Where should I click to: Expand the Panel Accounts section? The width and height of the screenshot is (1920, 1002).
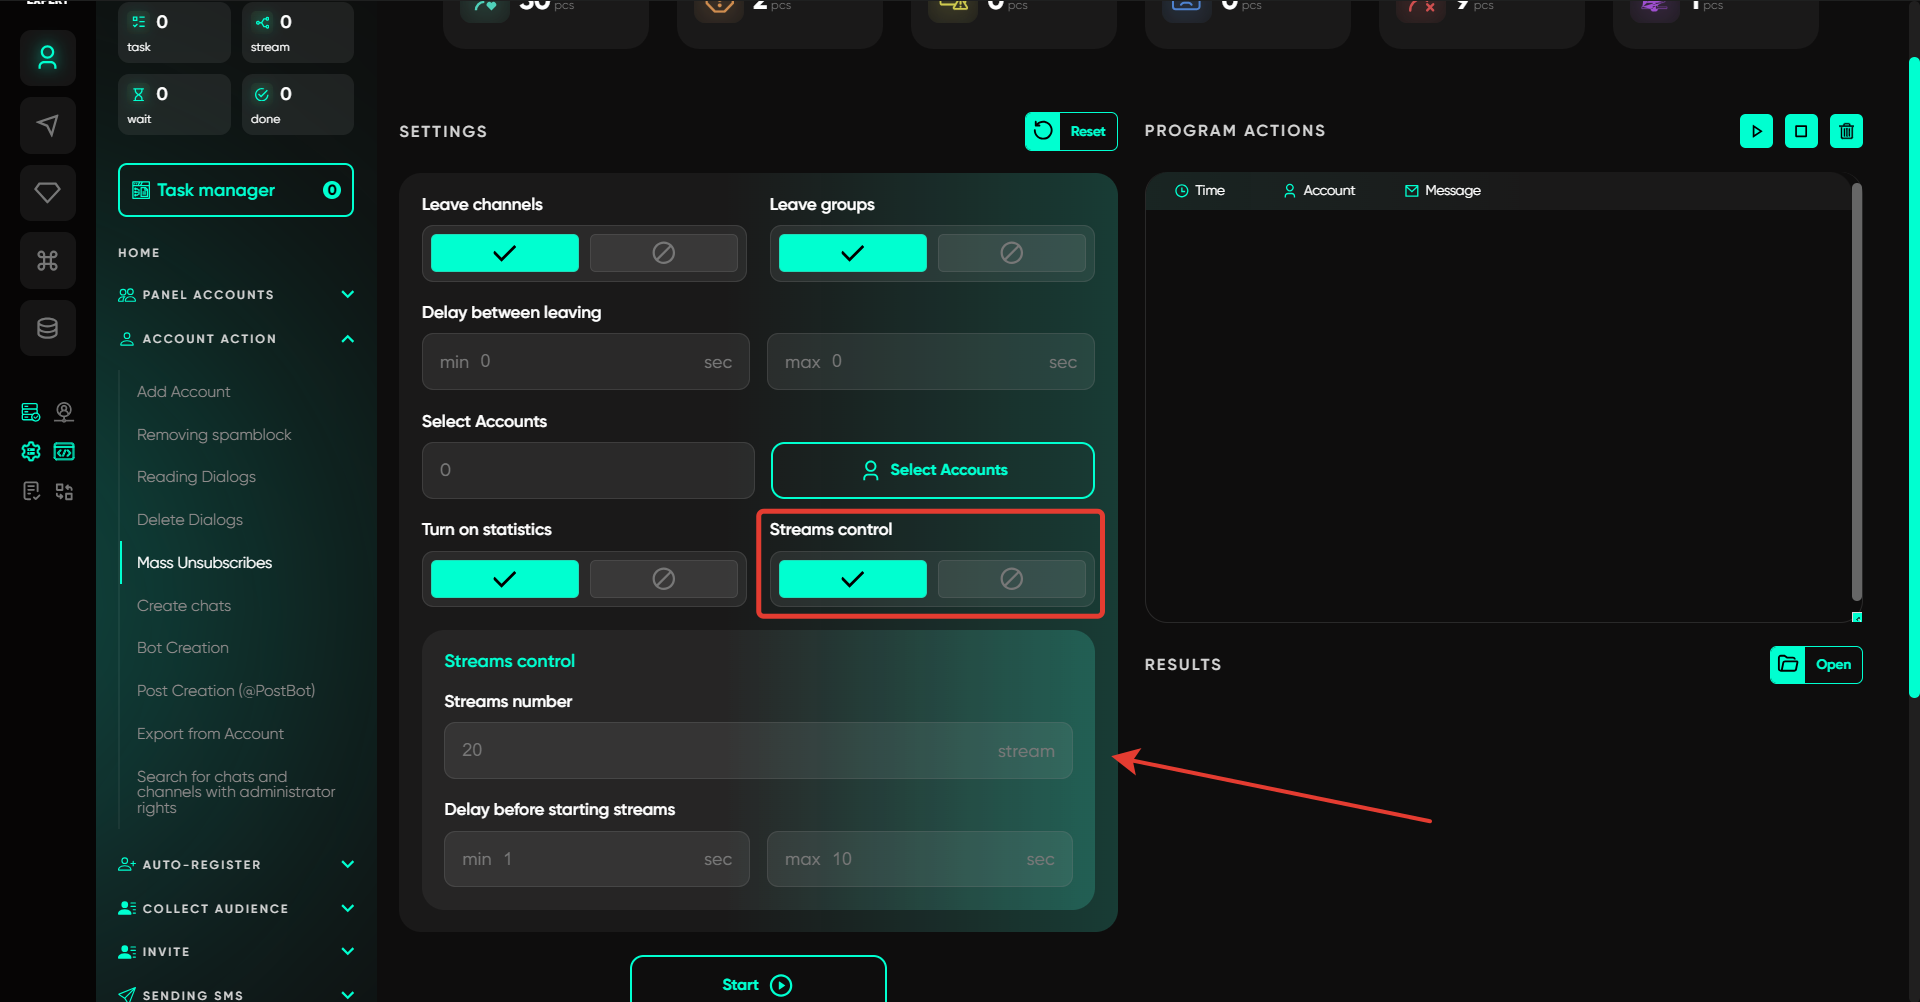pos(347,295)
